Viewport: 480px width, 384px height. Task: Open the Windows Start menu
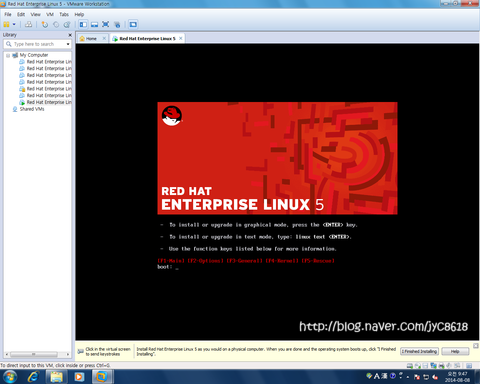[10, 377]
